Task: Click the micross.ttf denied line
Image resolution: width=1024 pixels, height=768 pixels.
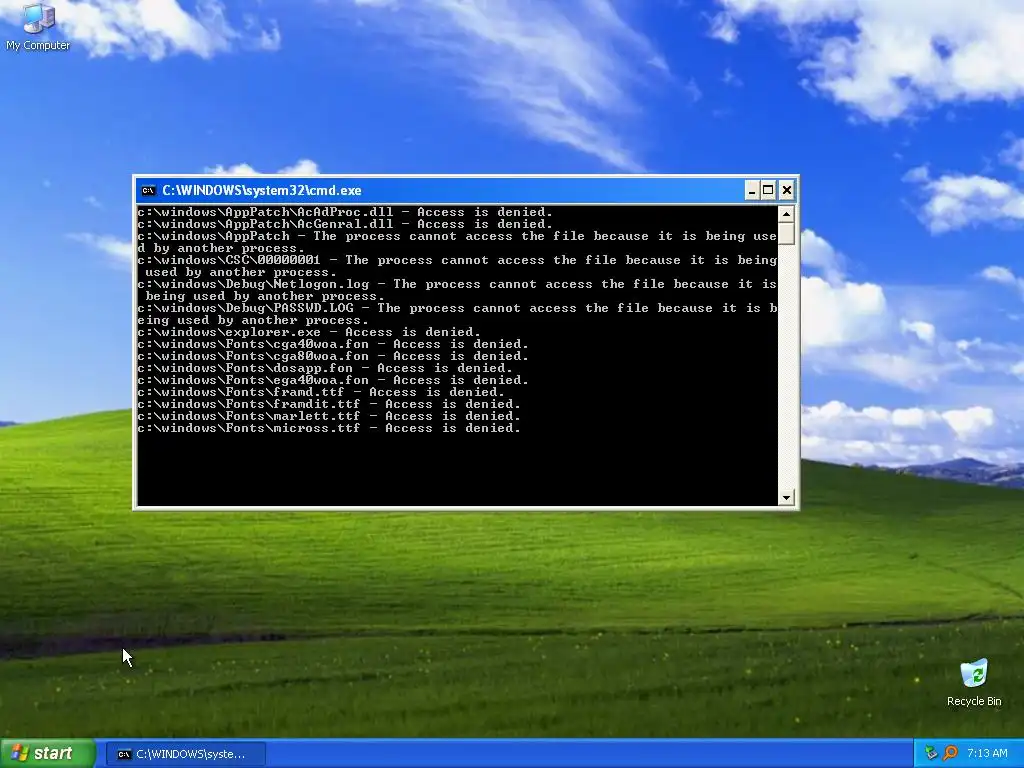Action: pos(329,428)
